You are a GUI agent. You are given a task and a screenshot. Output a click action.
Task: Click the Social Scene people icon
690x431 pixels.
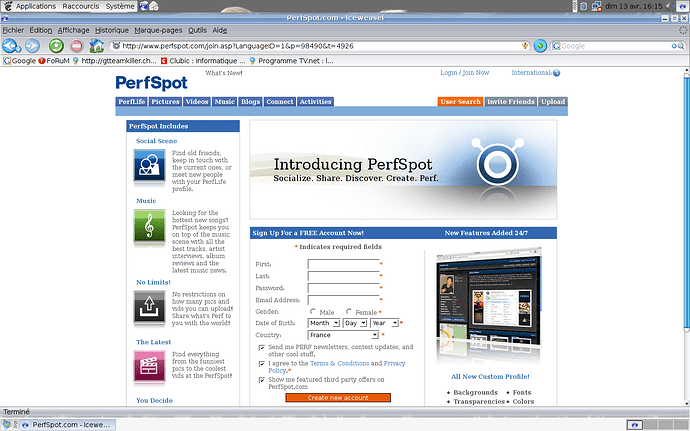click(149, 166)
